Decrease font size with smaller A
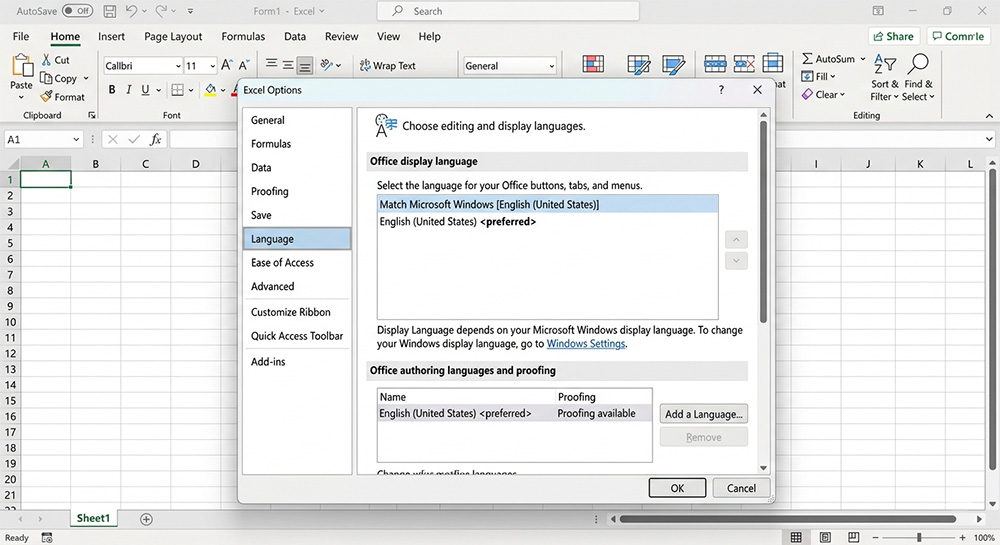The height and width of the screenshot is (545, 1000). (244, 65)
